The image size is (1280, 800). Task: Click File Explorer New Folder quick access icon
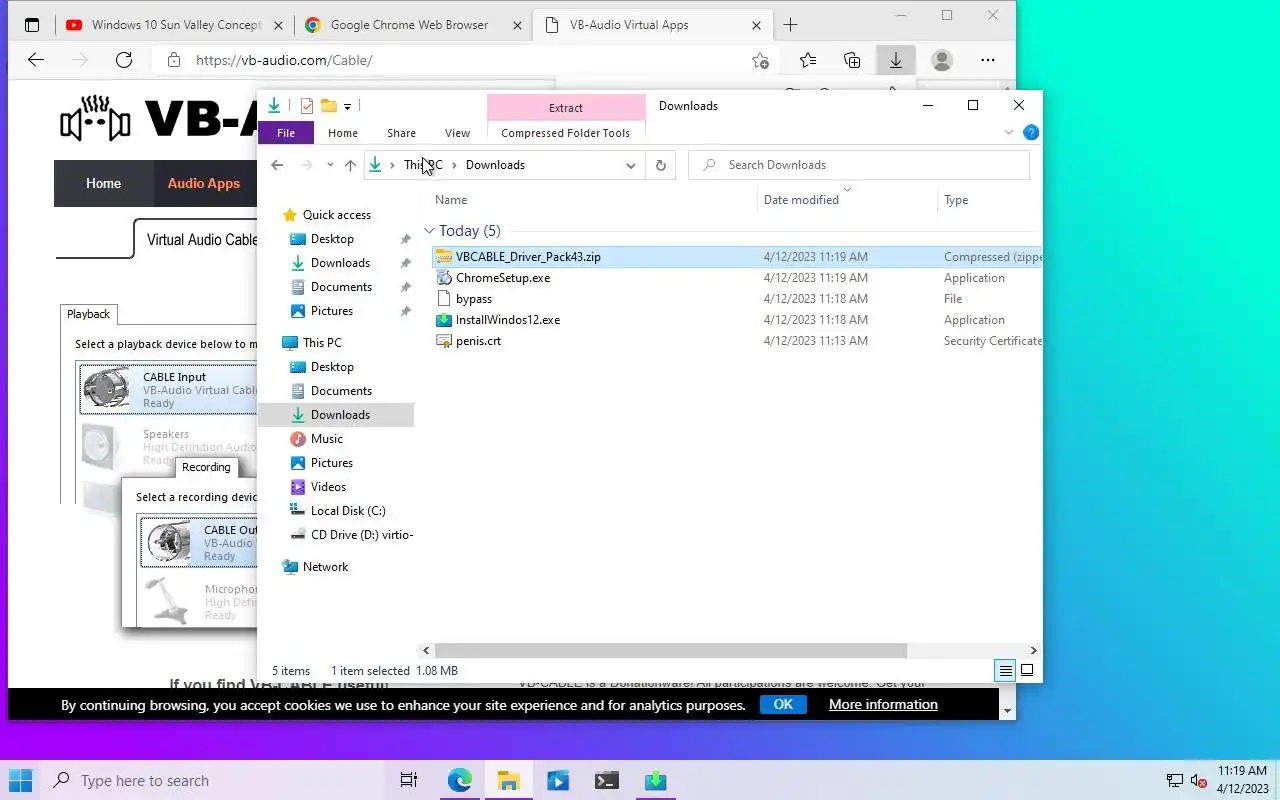click(328, 106)
